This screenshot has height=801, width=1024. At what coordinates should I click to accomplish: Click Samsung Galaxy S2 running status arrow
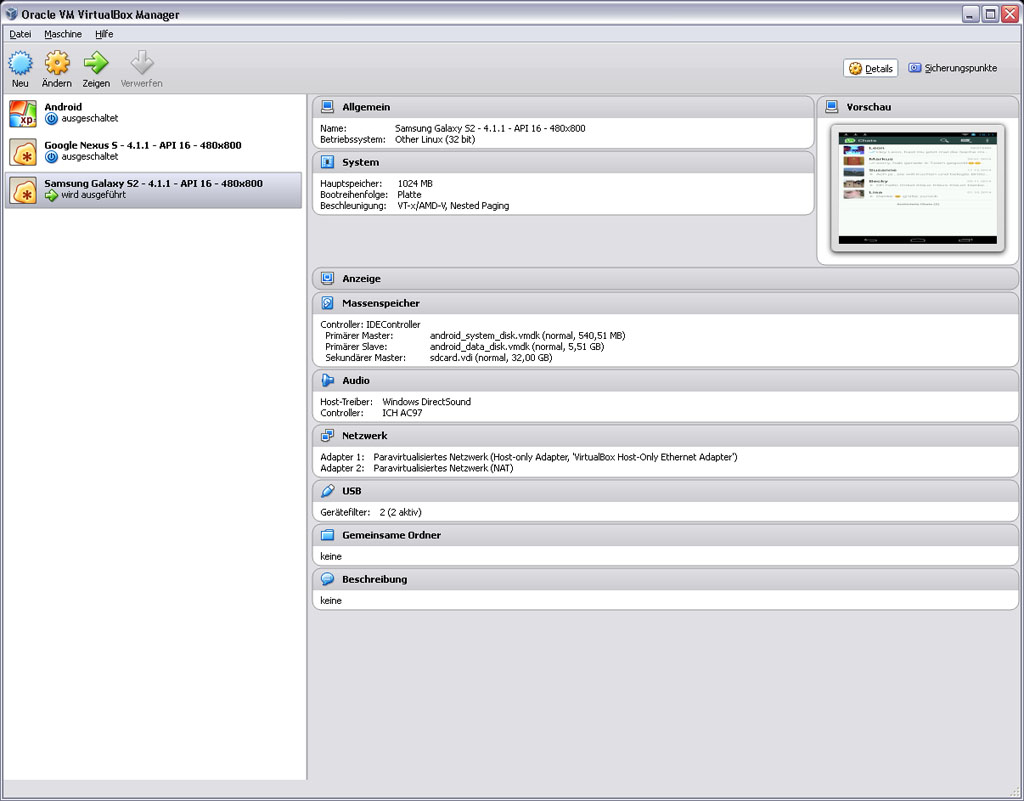pos(51,195)
